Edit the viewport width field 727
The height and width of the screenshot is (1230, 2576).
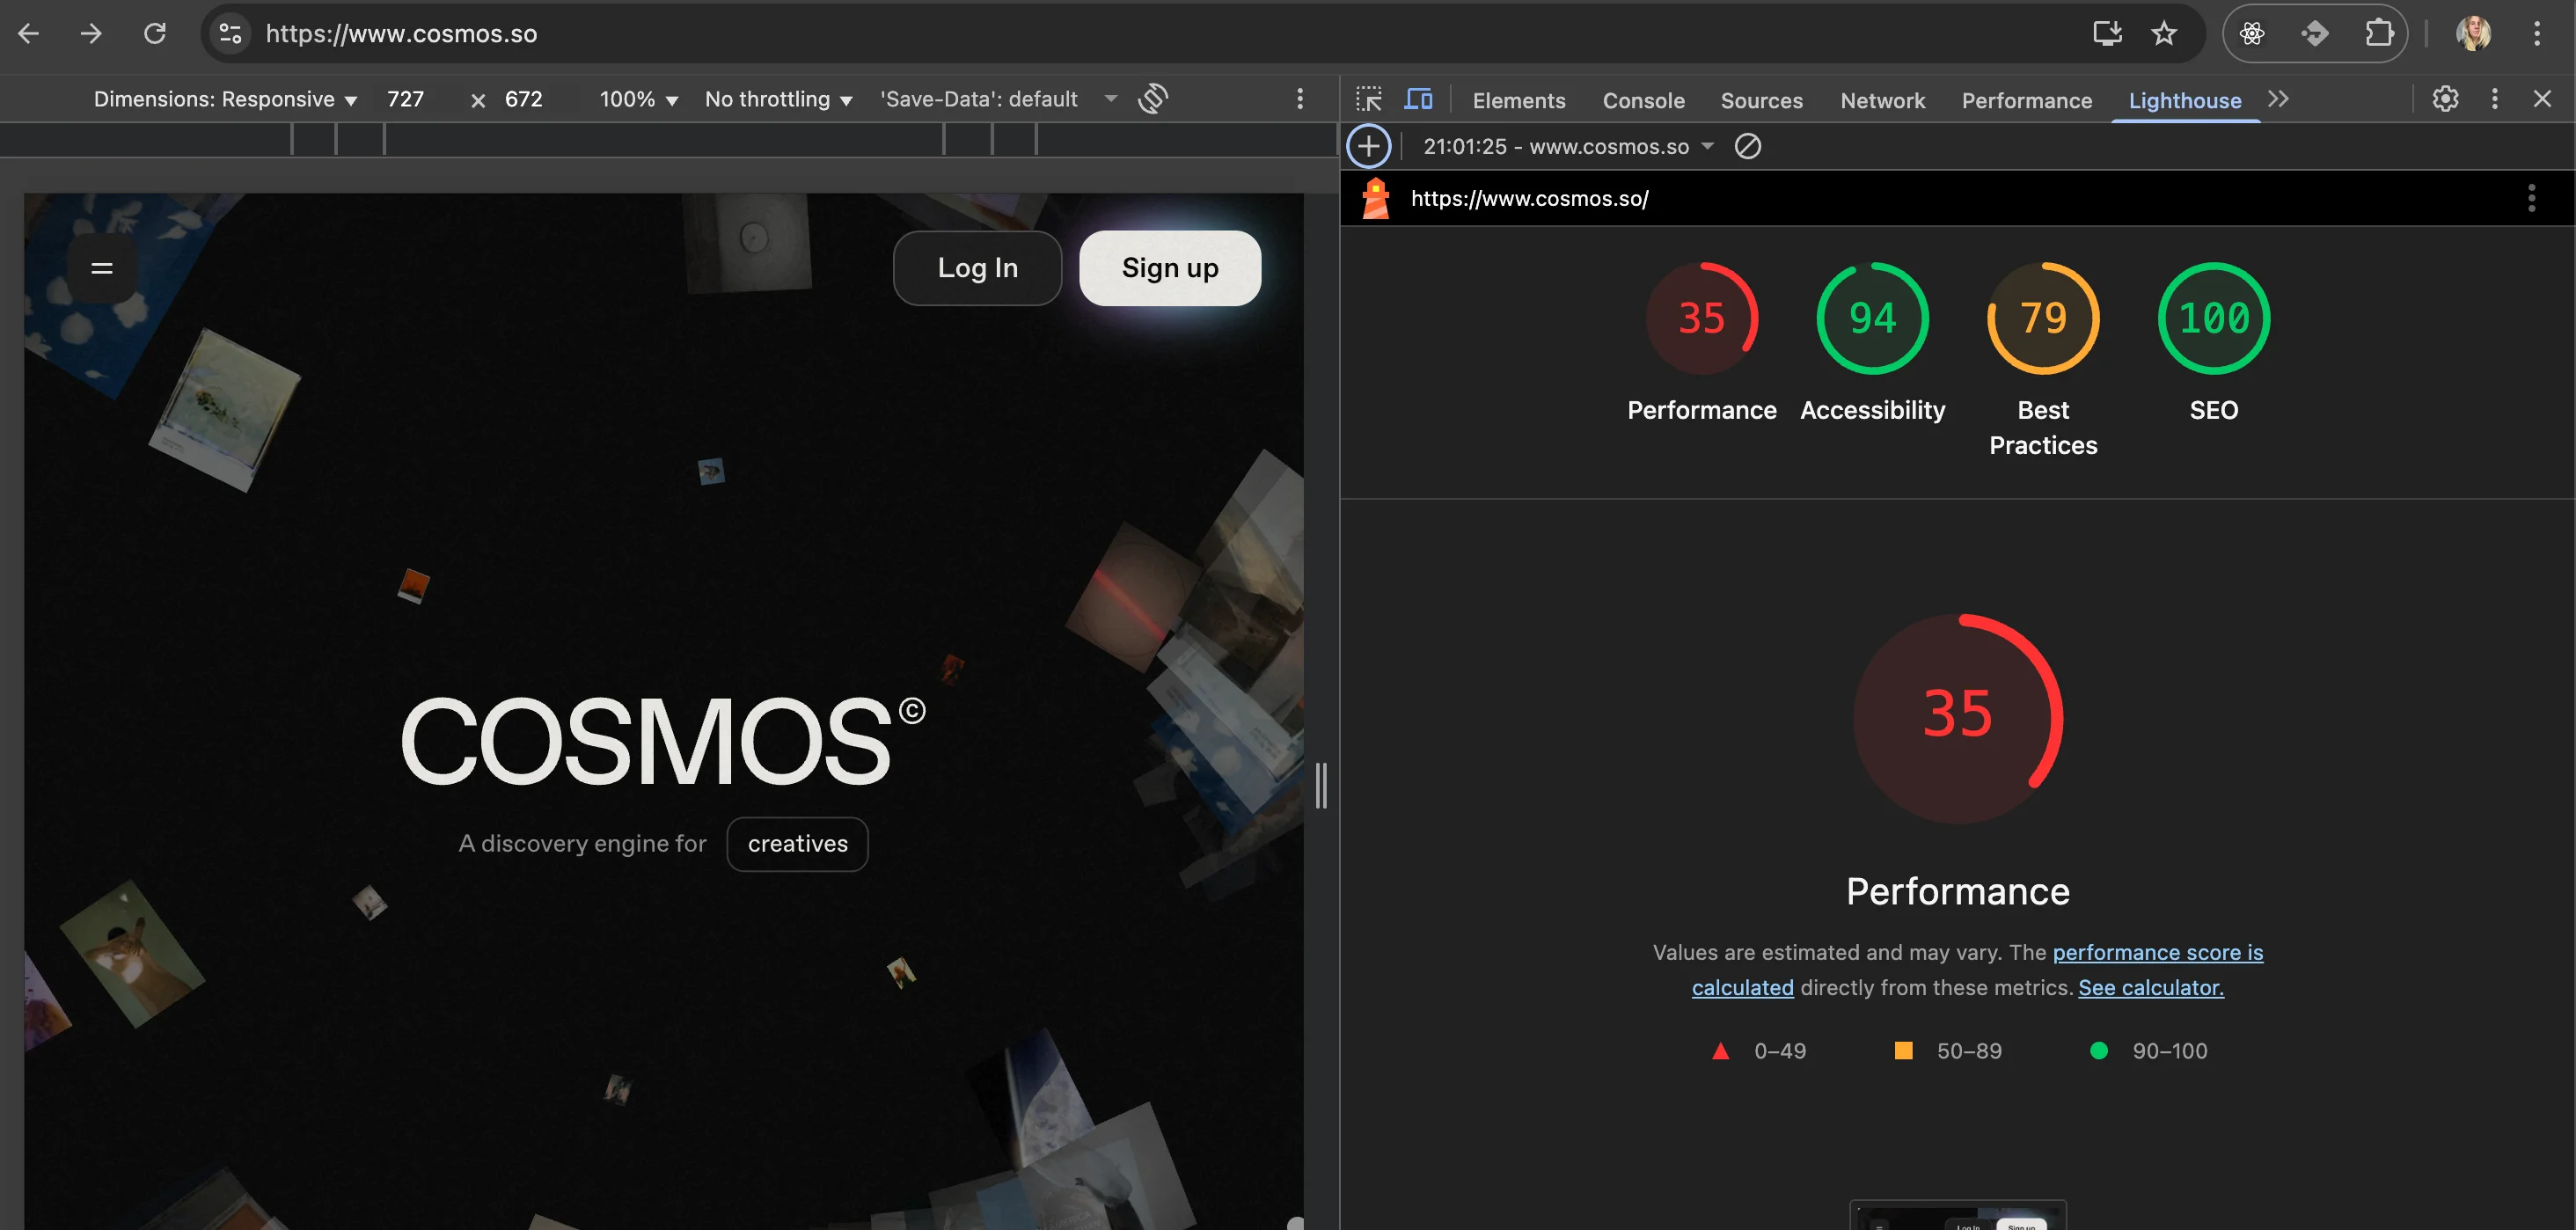[x=406, y=99]
